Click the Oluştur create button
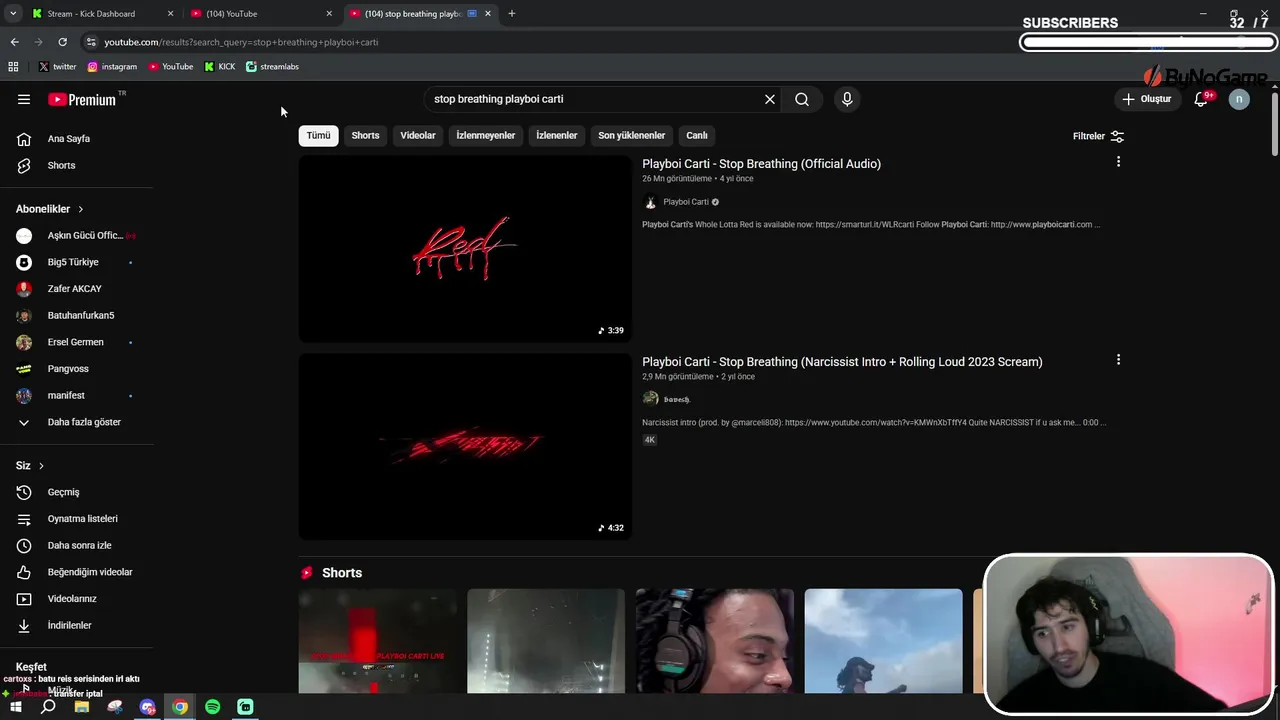 1146,99
